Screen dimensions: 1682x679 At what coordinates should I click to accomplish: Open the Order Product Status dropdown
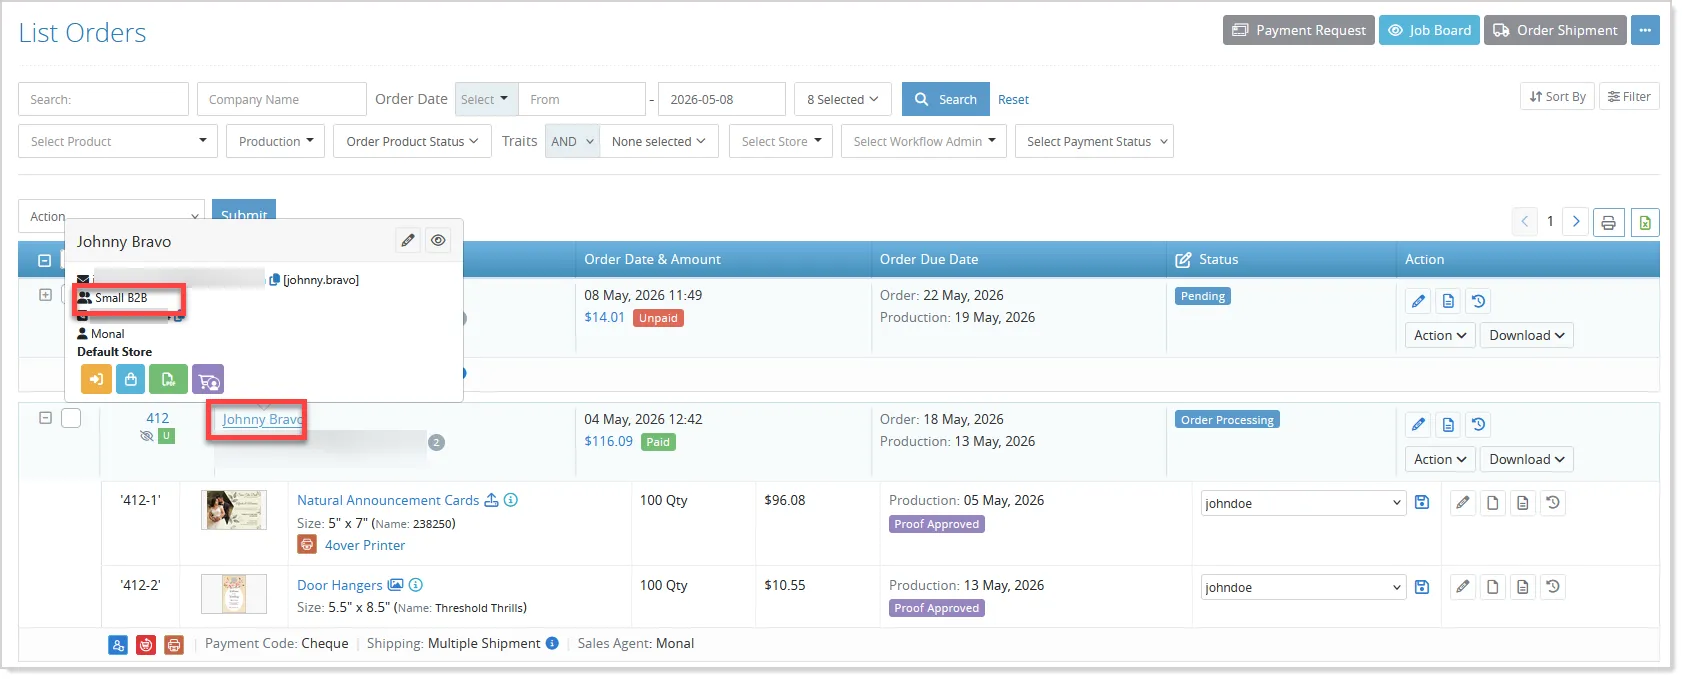(412, 141)
